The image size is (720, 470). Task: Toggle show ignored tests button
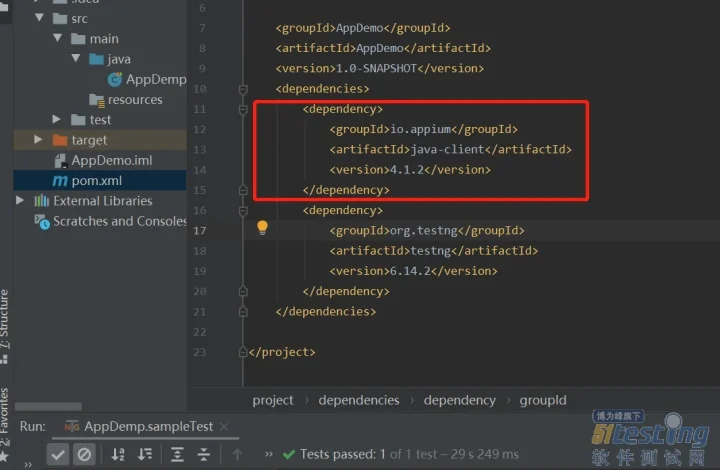84,454
